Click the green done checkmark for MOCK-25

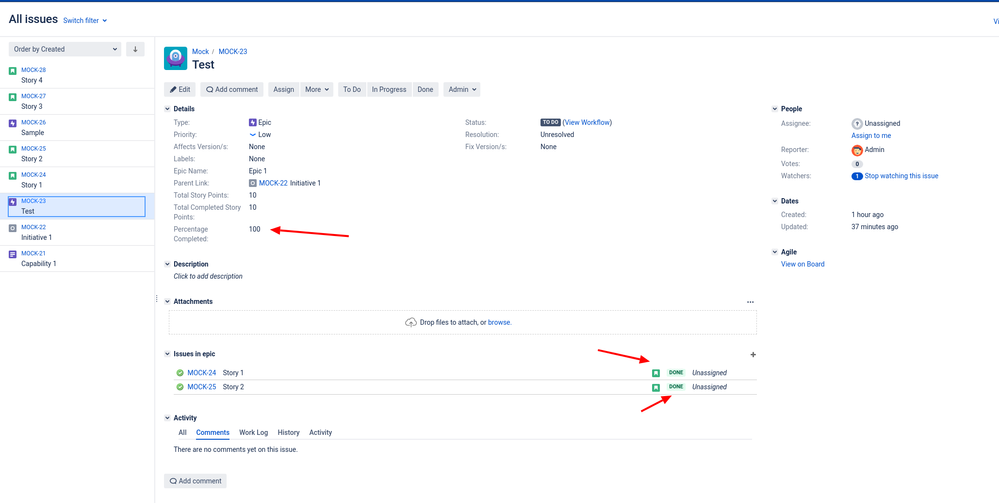pos(180,387)
